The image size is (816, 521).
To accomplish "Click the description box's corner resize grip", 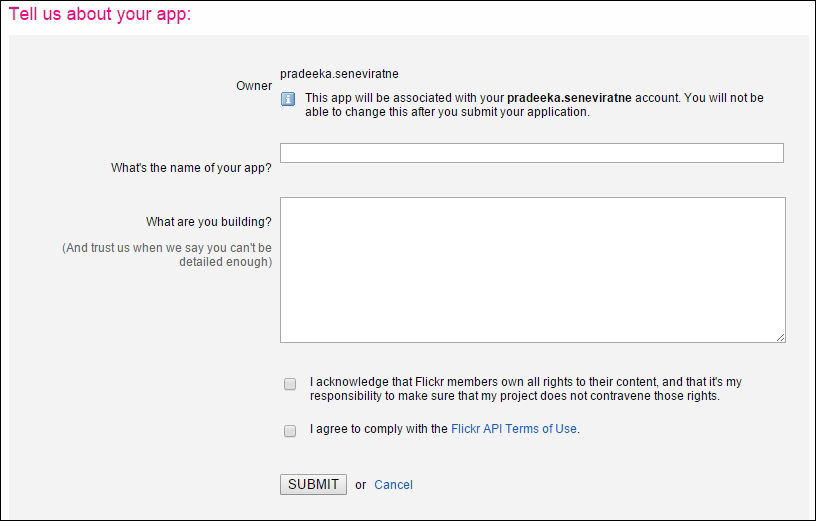I will point(780,337).
